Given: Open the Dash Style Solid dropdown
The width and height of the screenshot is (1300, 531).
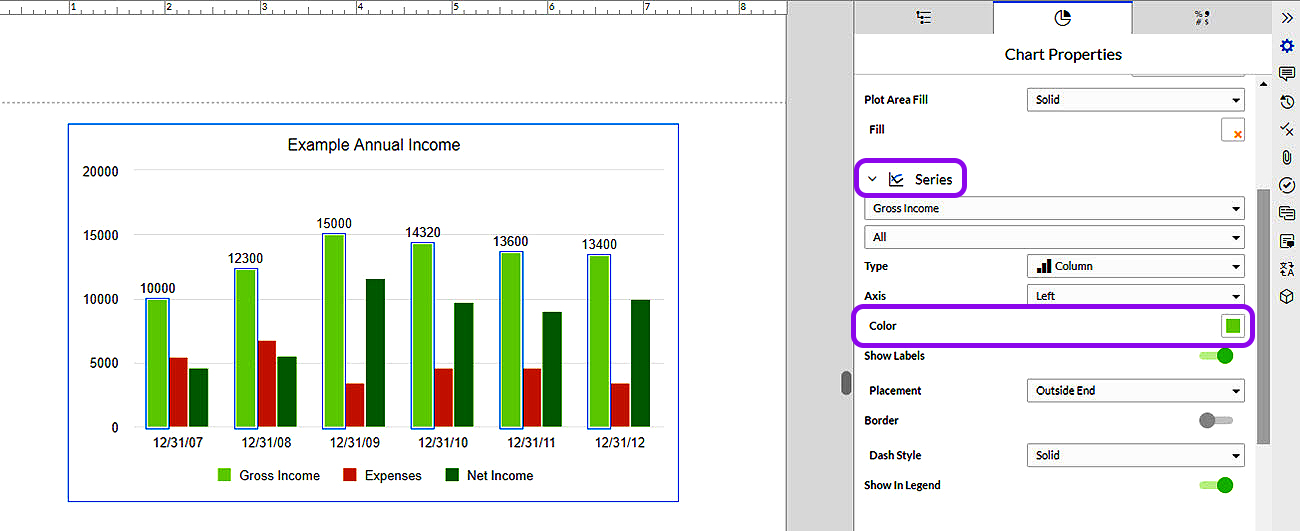Looking at the screenshot, I should click(x=1135, y=455).
